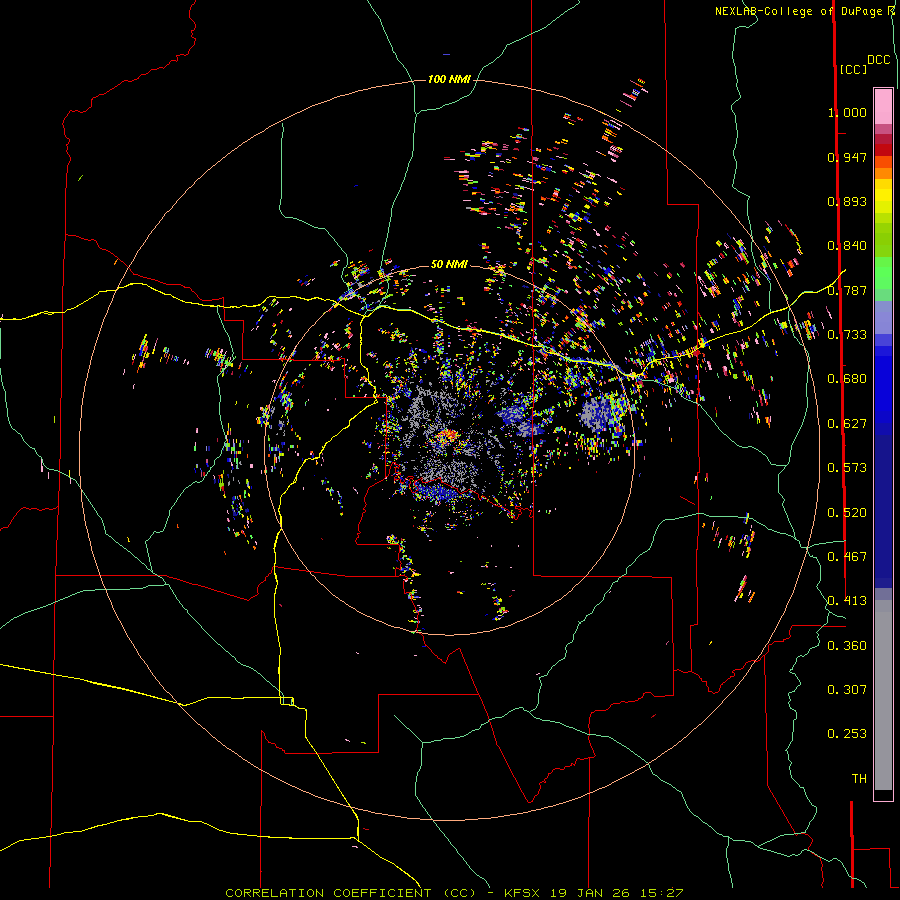Viewport: 900px width, 900px height.
Task: Click the 0.253 scale value
Action: point(847,734)
